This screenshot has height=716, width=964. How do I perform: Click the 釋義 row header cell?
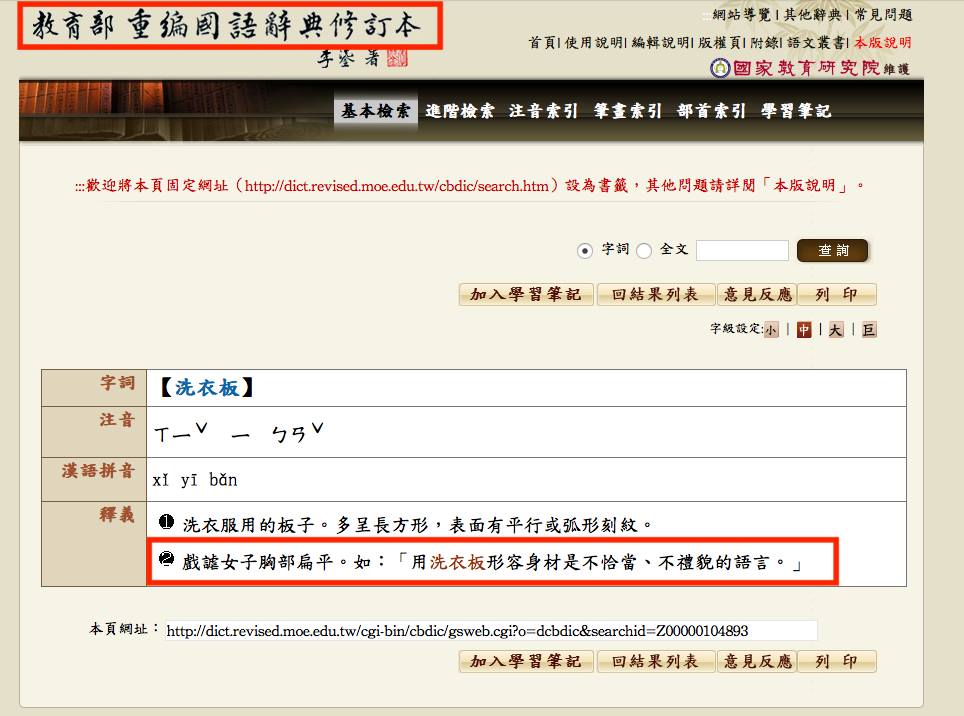[94, 544]
